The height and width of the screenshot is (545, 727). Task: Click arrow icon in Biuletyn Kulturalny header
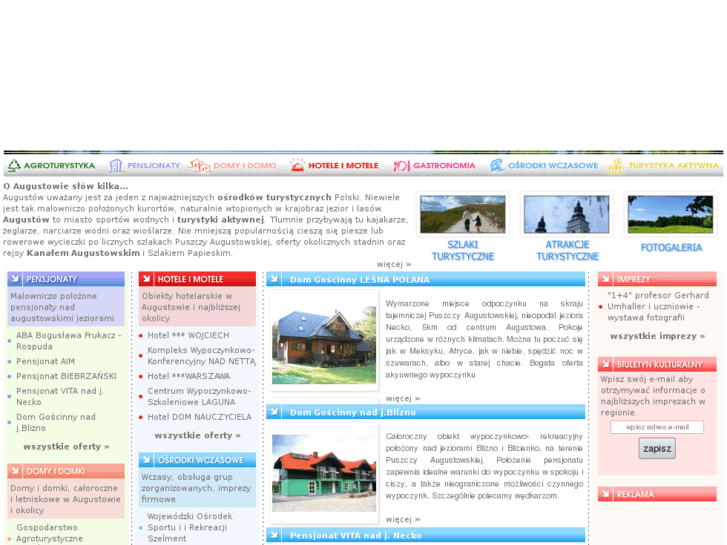(606, 364)
